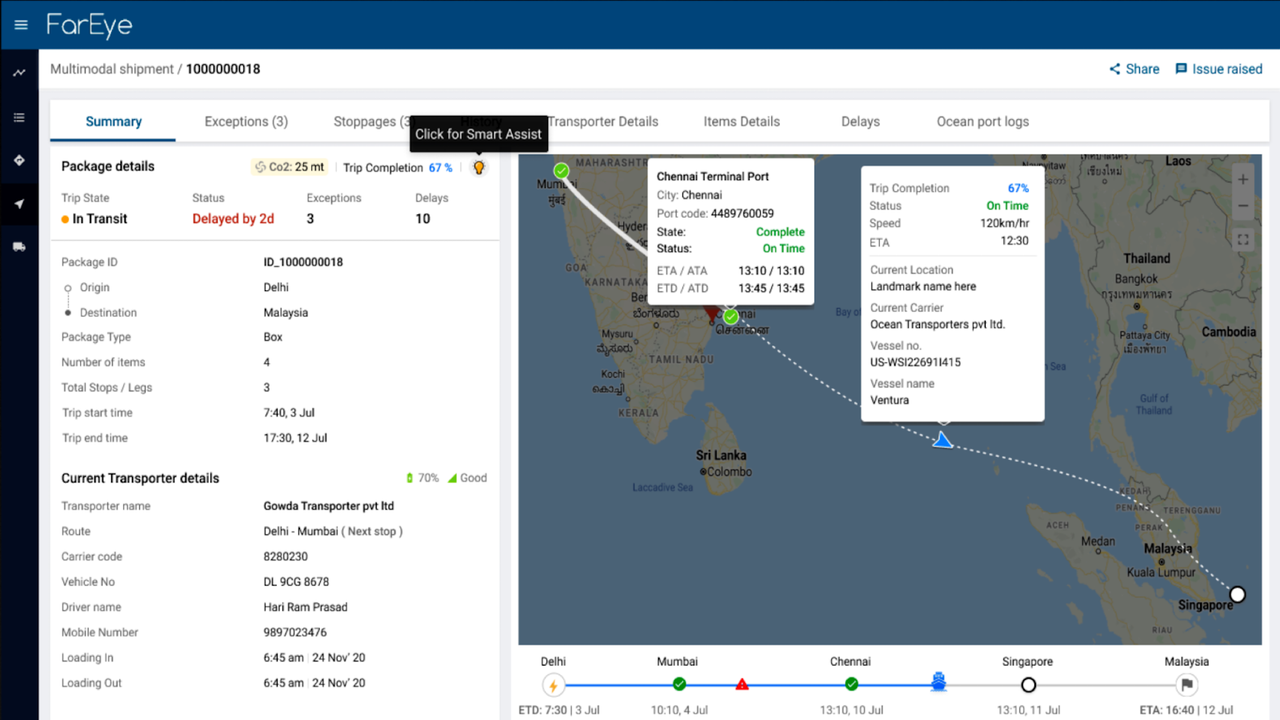Switch to the Summary tab
Viewport: 1280px width, 720px height.
click(113, 121)
